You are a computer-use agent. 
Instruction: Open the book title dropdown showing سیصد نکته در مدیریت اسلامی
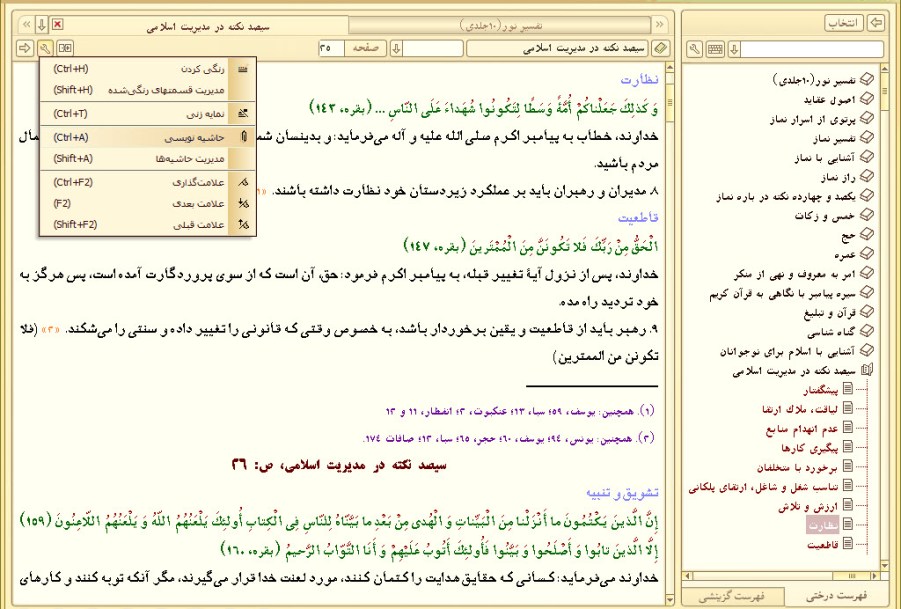(557, 48)
